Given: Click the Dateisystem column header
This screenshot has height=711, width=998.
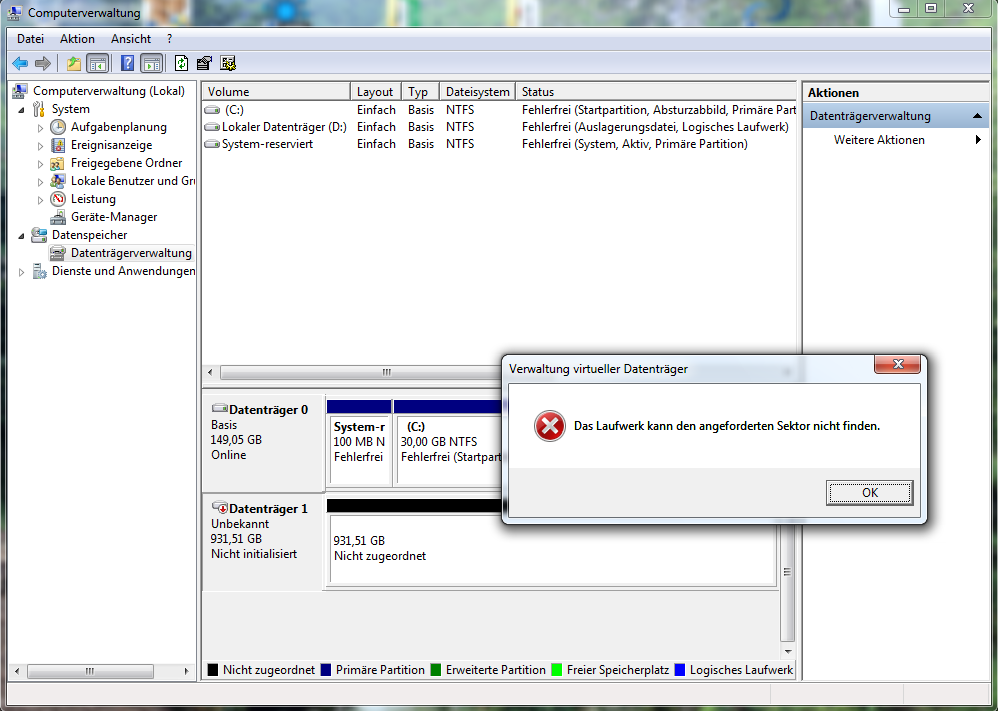Looking at the screenshot, I should coord(477,91).
